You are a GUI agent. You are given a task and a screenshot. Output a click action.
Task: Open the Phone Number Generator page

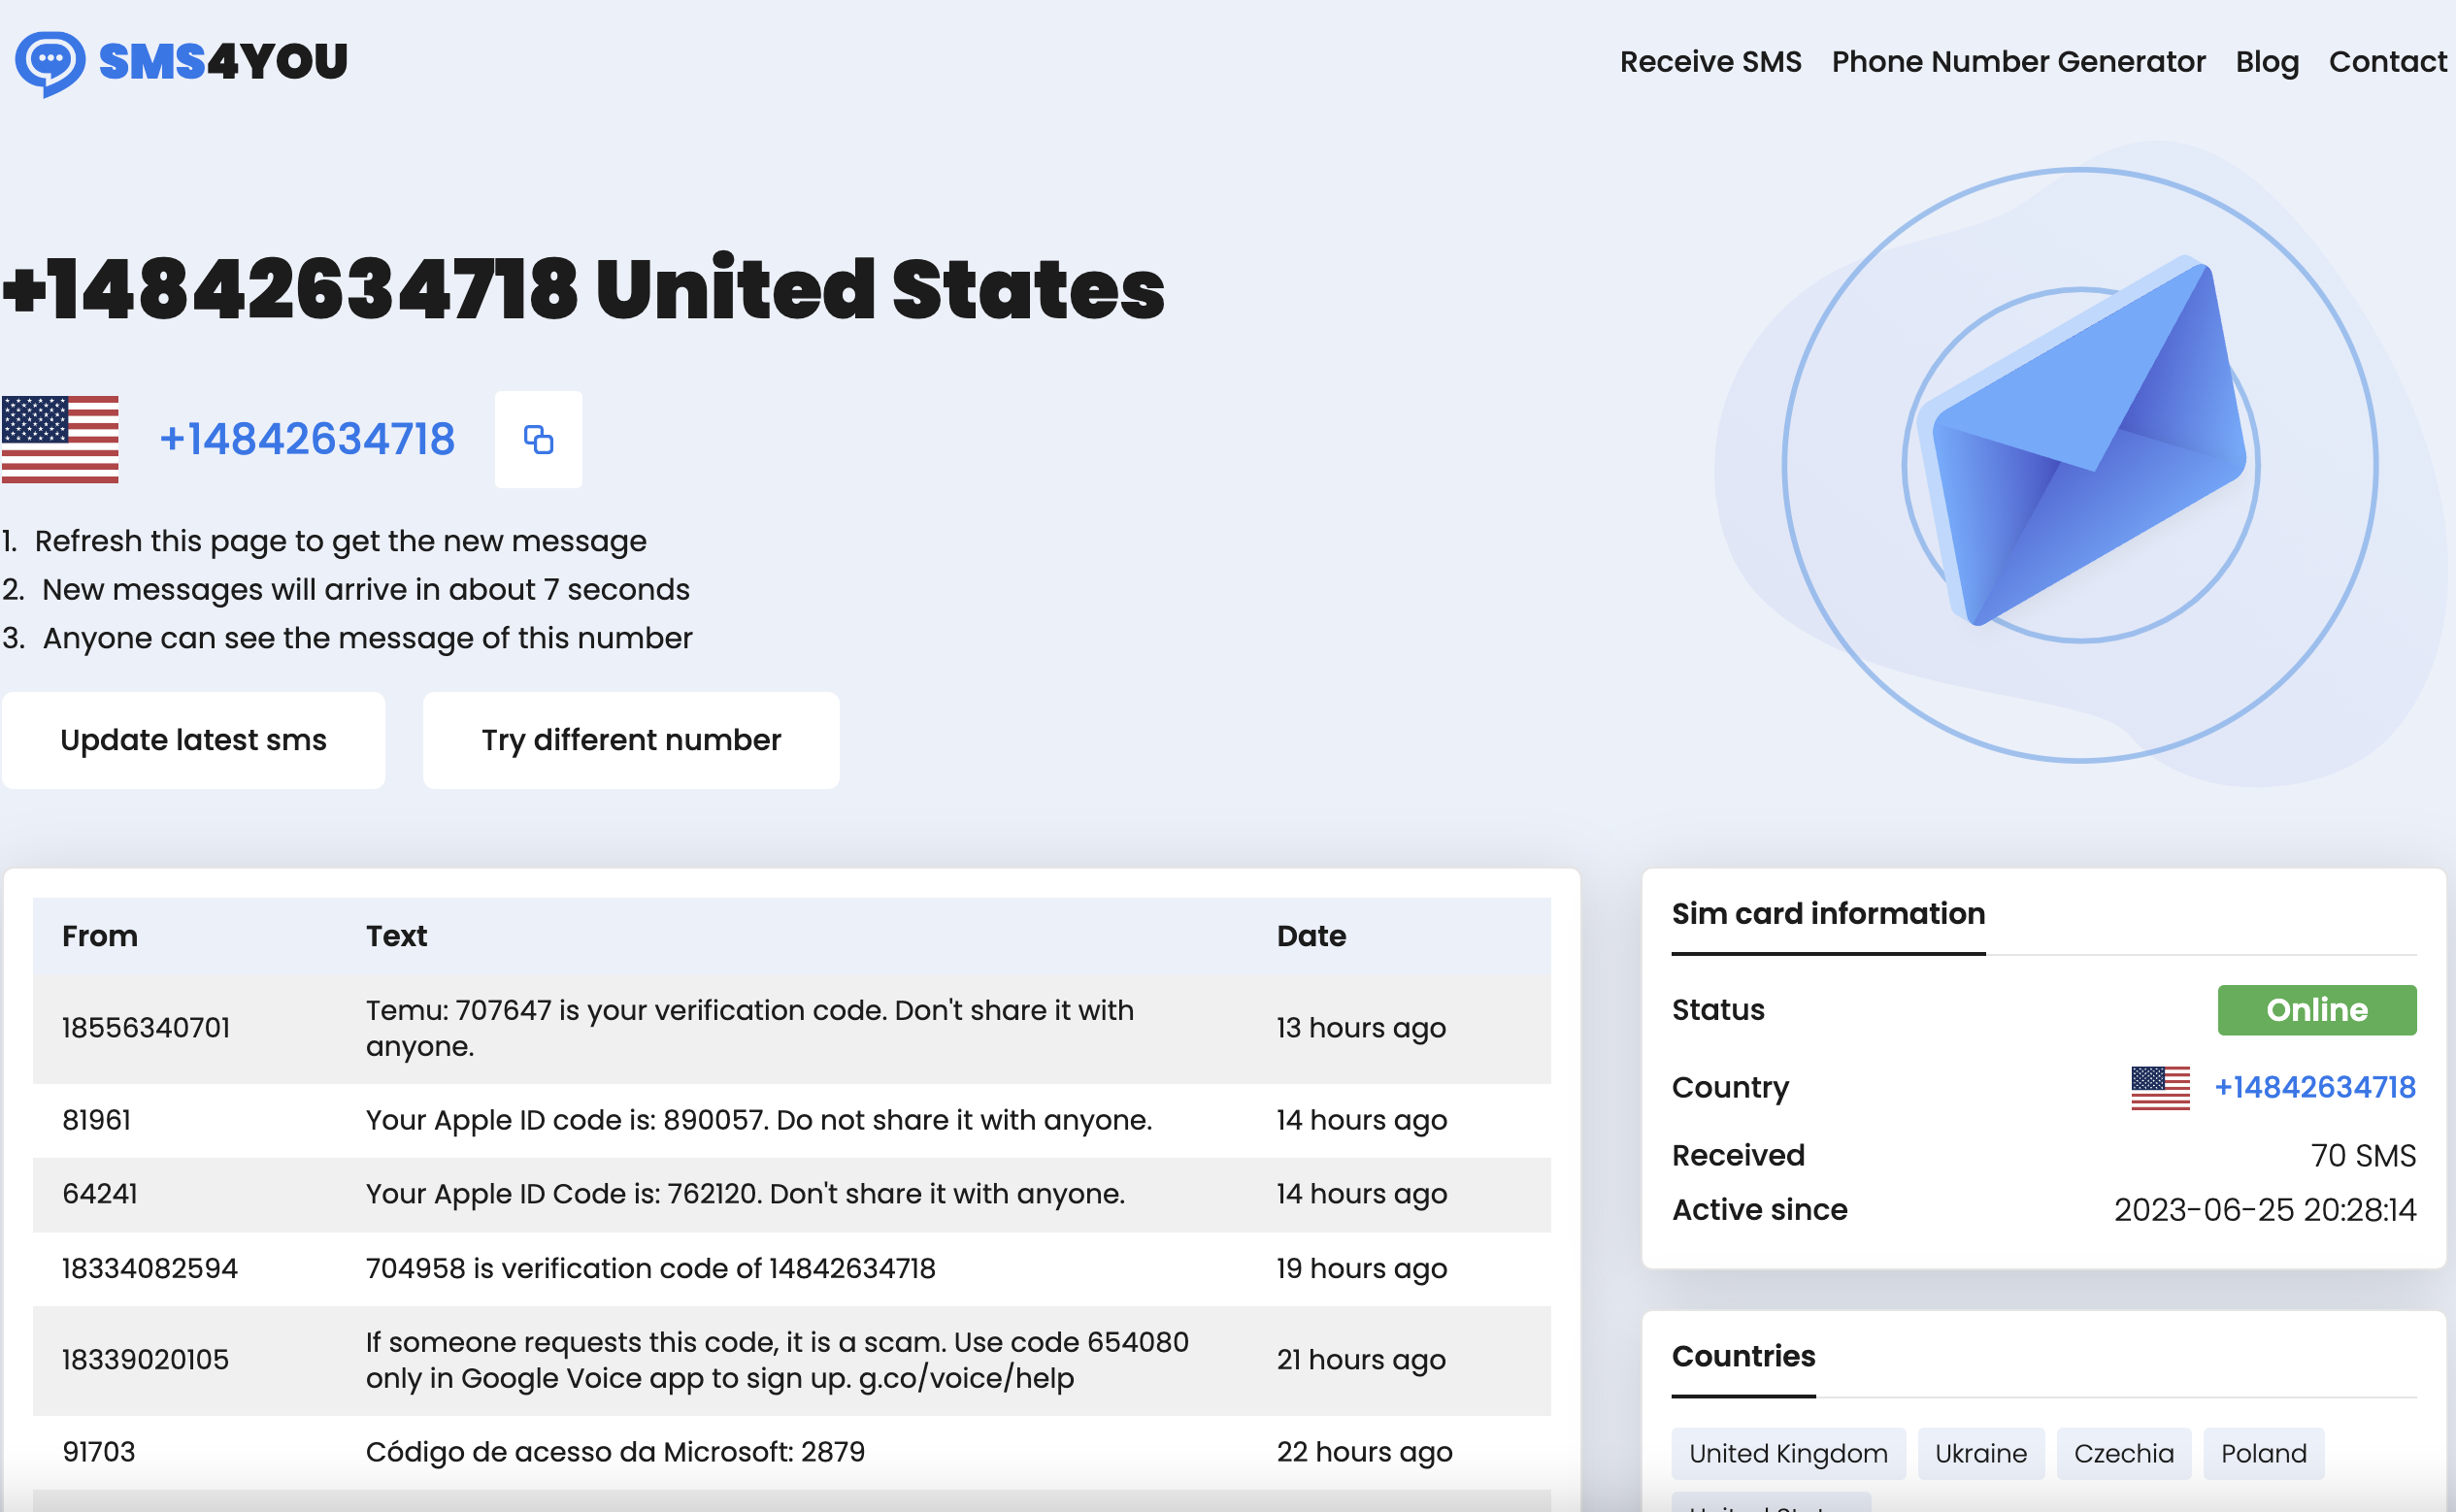point(2018,62)
